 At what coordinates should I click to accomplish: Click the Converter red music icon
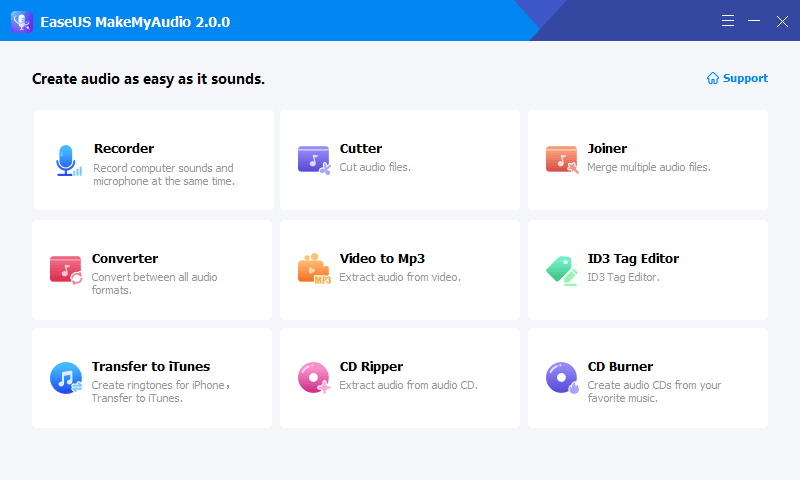coord(66,269)
